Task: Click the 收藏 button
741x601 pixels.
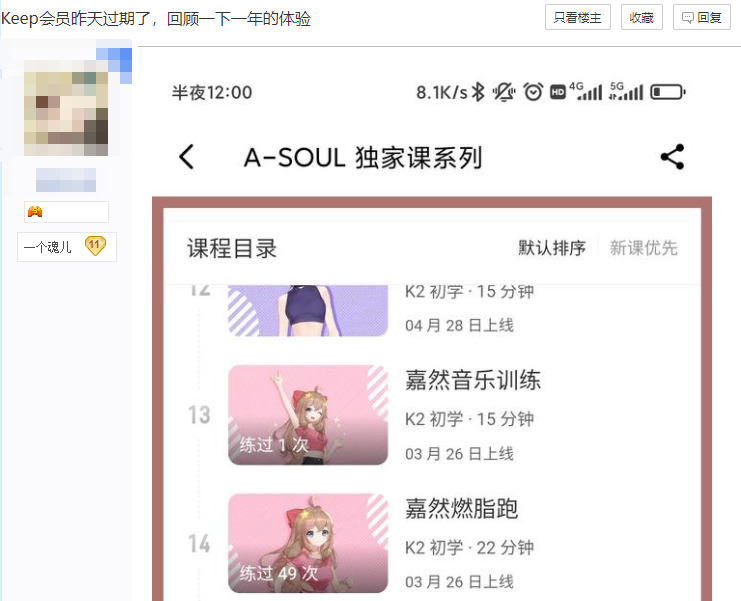Action: 641,17
